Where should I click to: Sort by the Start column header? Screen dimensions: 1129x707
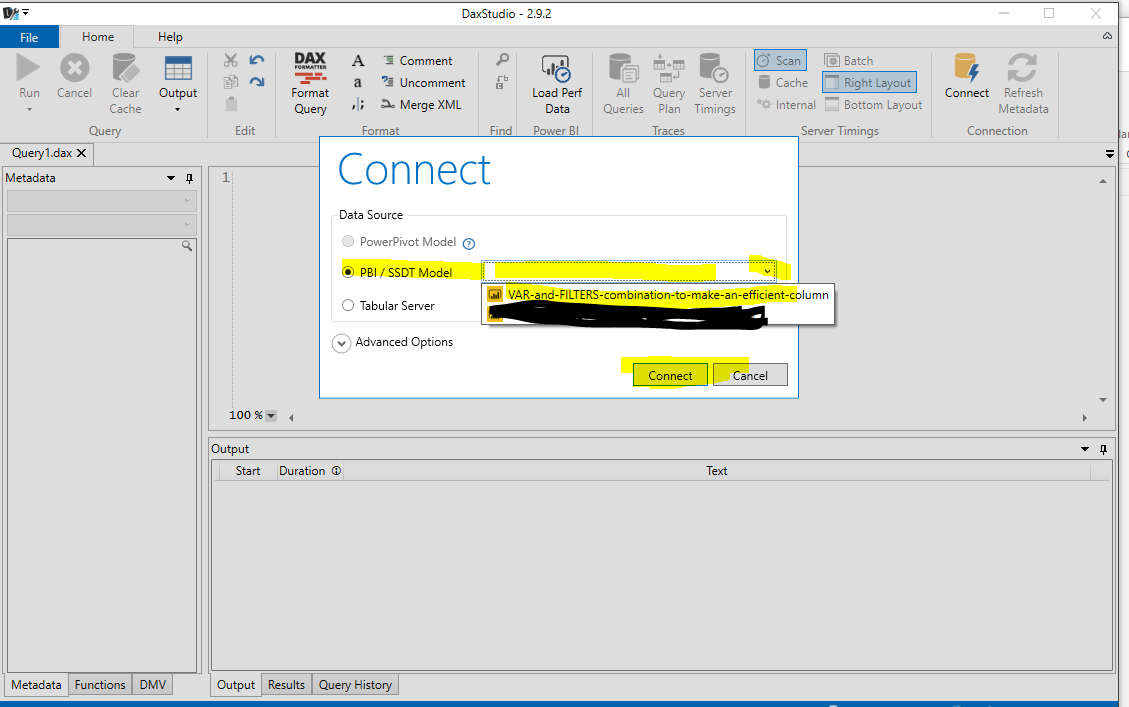click(248, 471)
